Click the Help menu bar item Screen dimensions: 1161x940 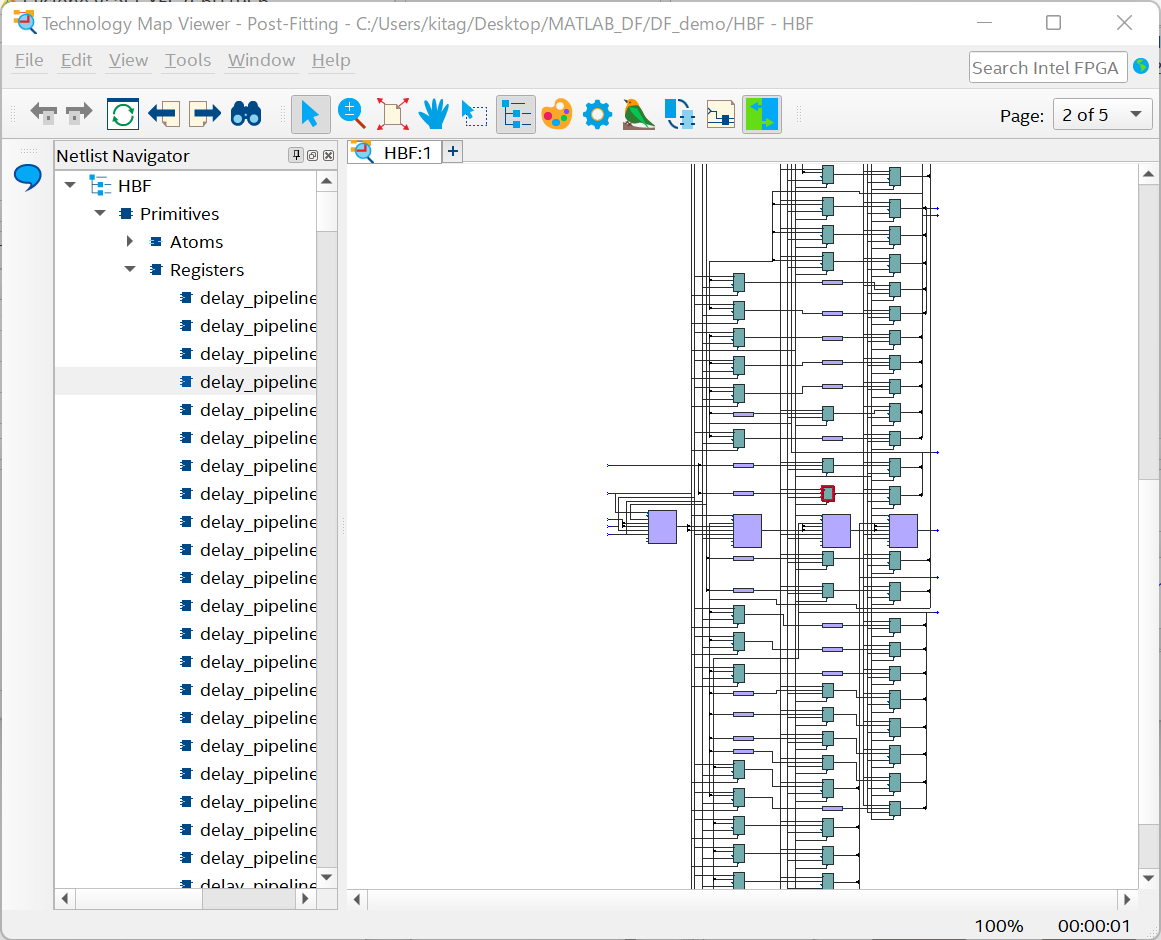(x=331, y=60)
